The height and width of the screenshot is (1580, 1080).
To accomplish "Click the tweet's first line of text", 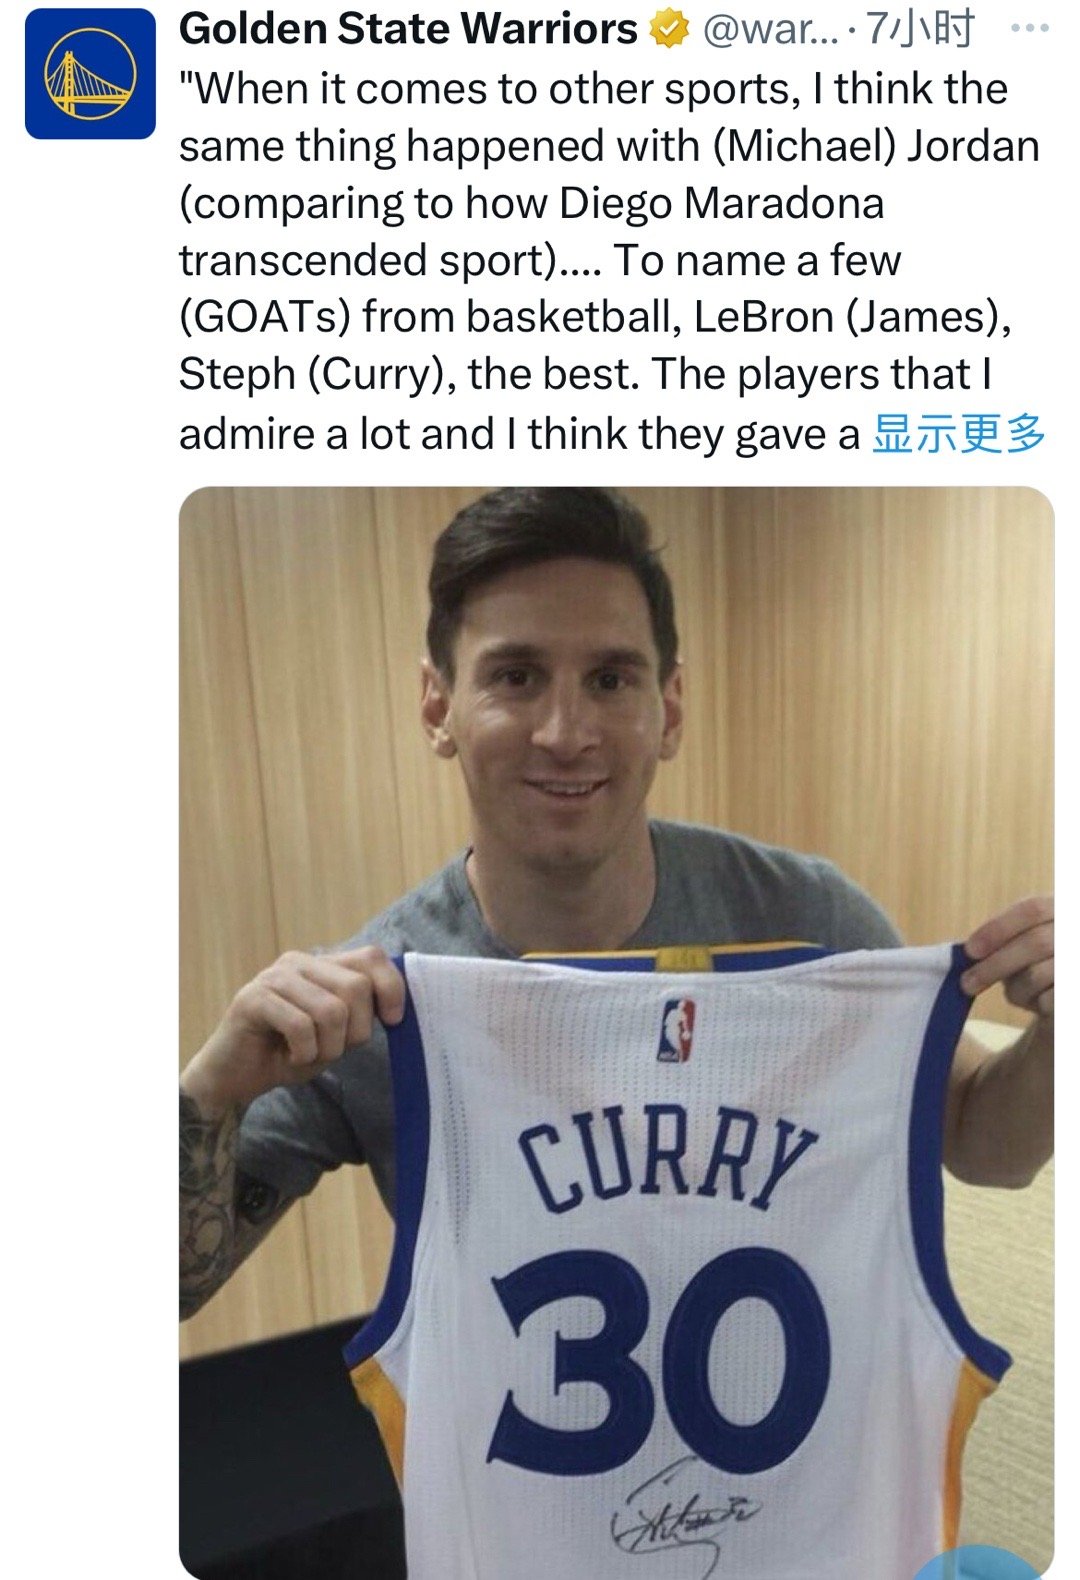I will point(593,89).
